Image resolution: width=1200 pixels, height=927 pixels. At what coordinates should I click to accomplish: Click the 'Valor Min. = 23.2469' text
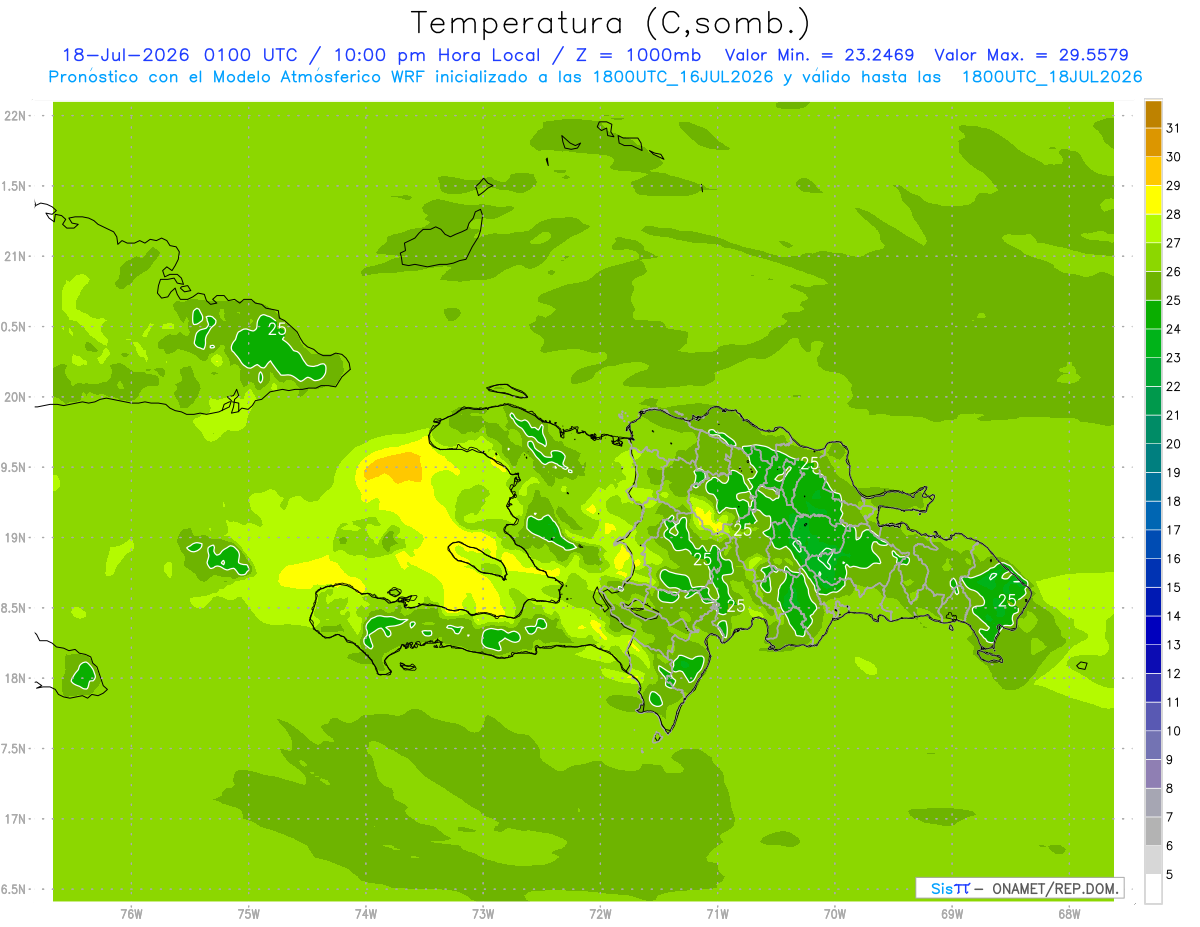point(819,55)
